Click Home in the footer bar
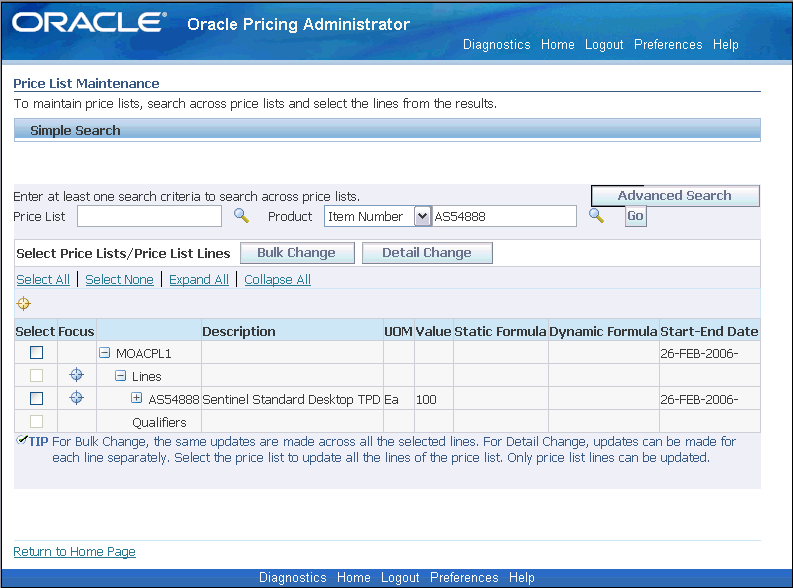The height and width of the screenshot is (588, 793). tap(354, 577)
